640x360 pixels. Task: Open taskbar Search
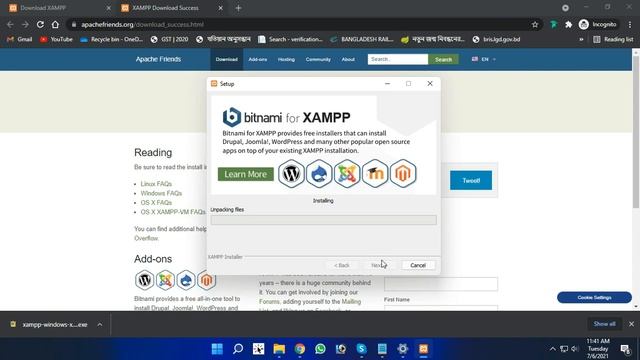pos(238,349)
